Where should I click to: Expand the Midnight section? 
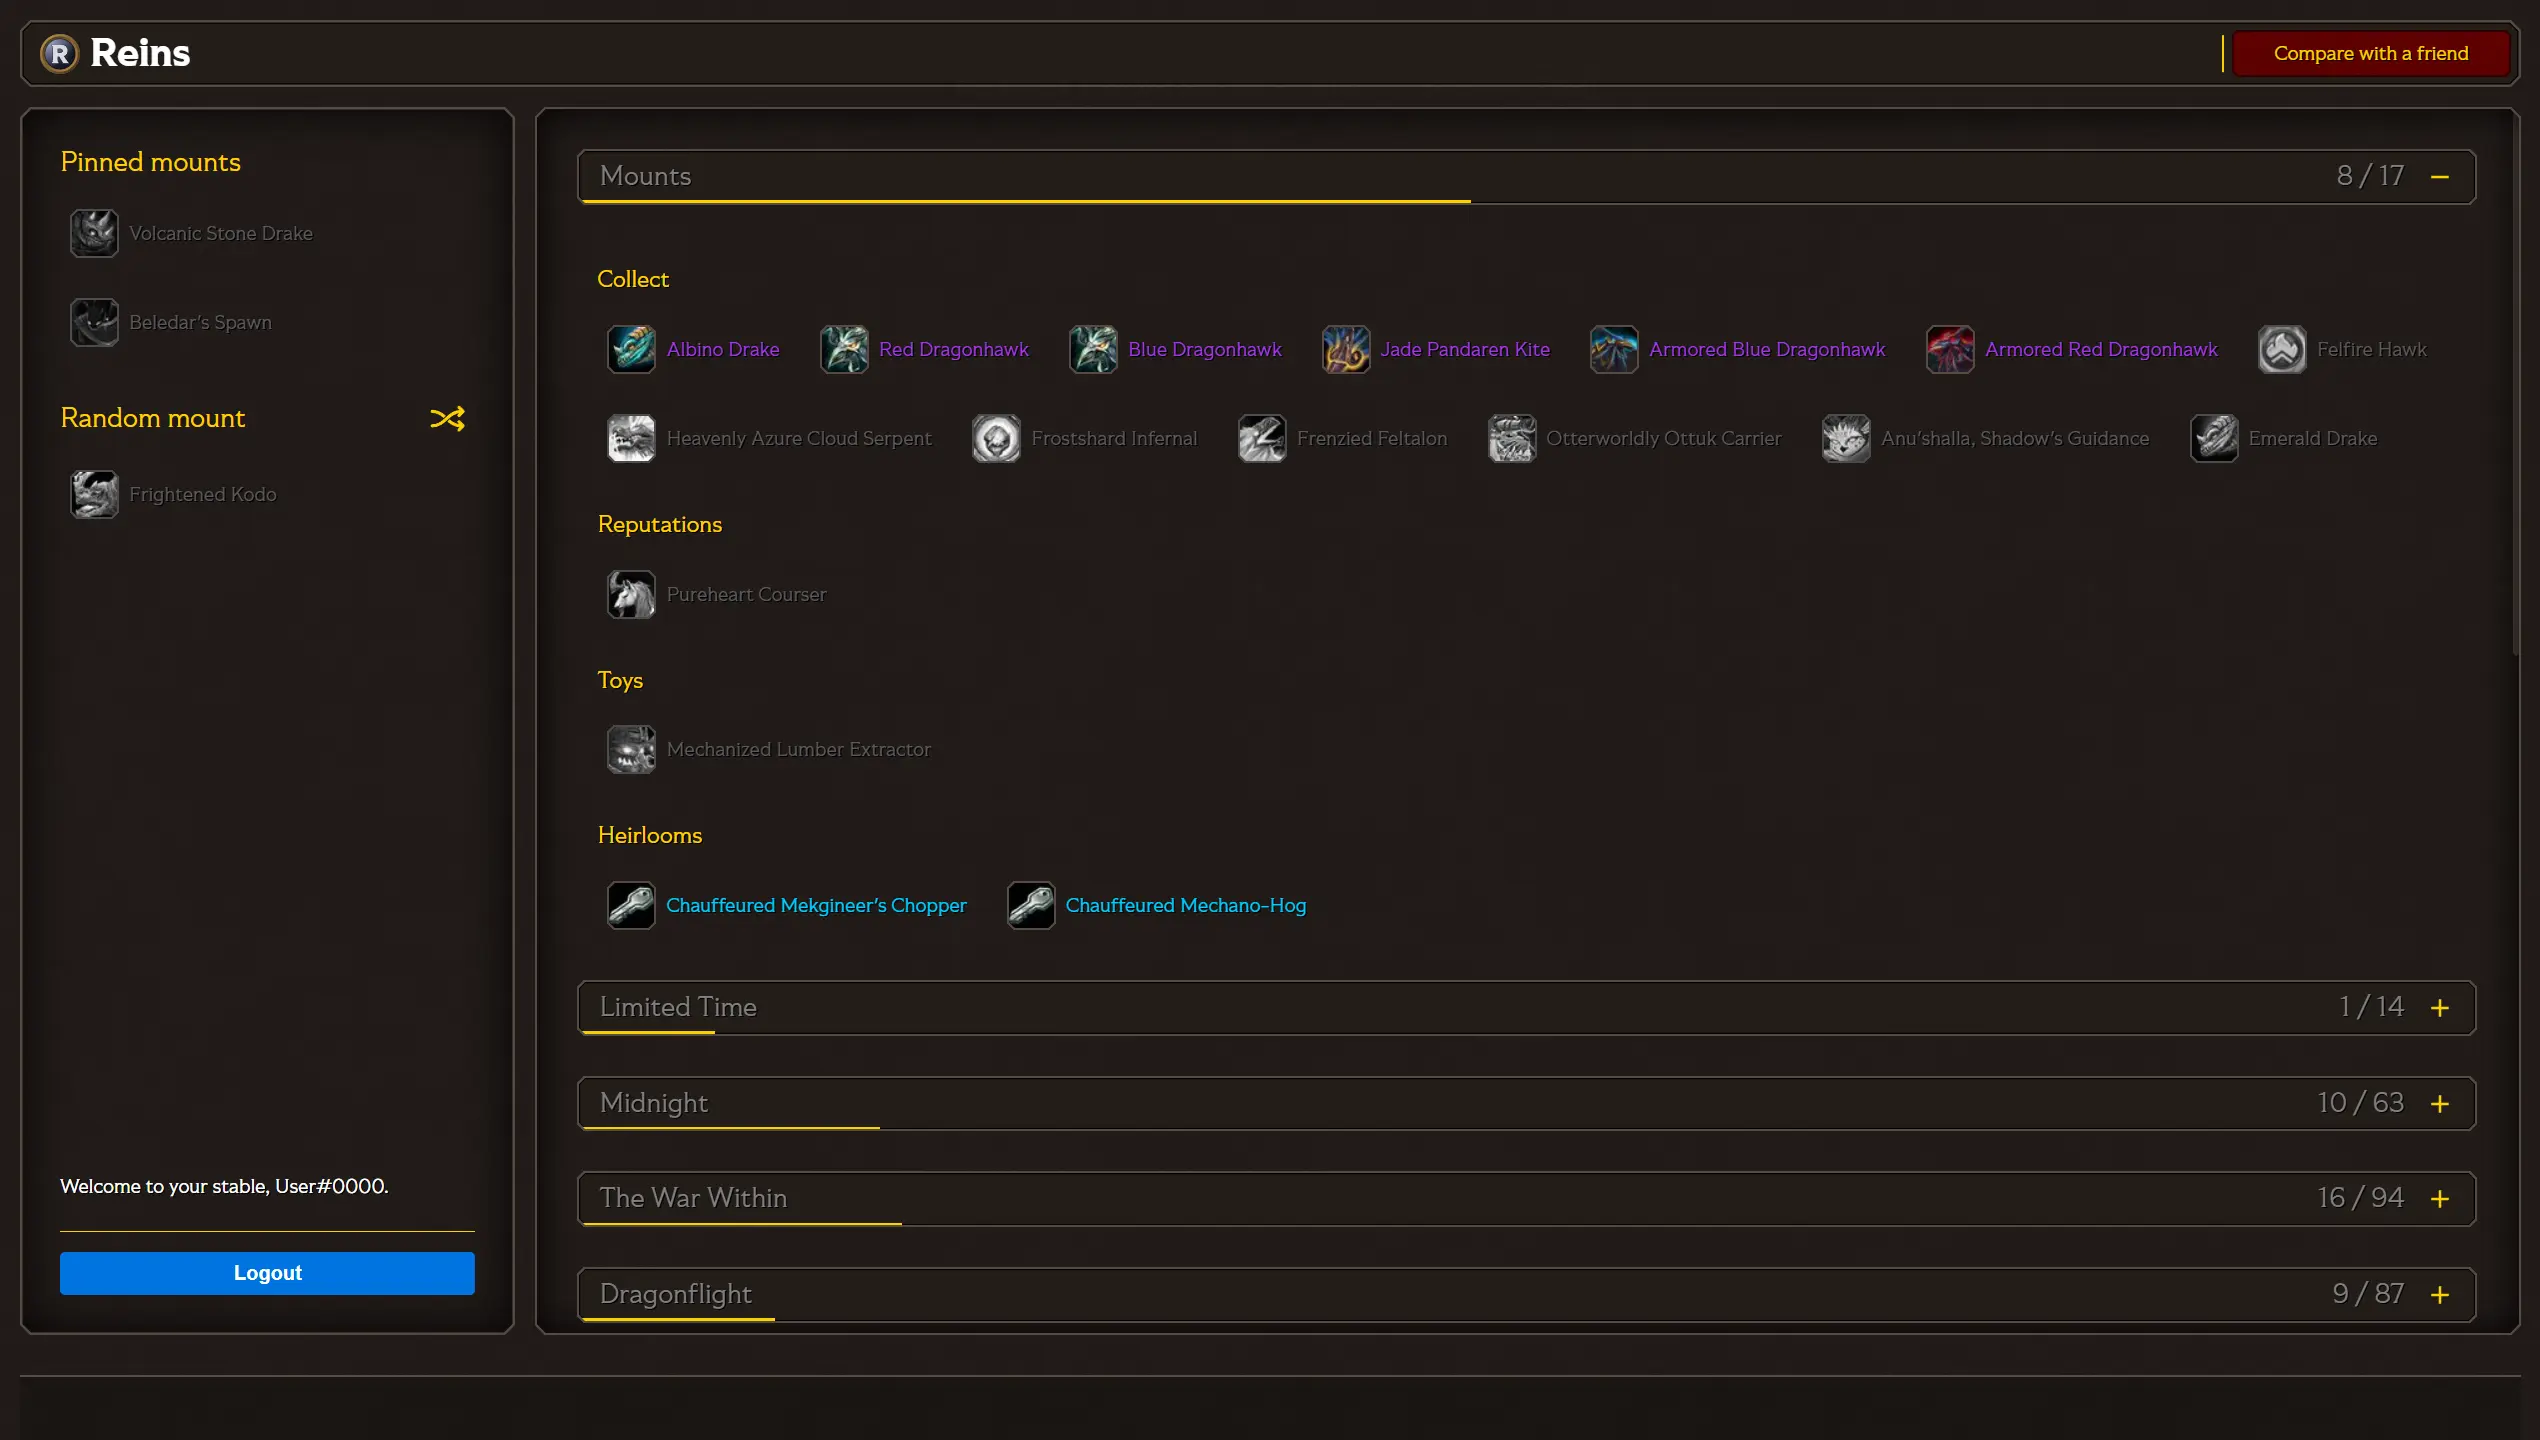point(2440,1104)
